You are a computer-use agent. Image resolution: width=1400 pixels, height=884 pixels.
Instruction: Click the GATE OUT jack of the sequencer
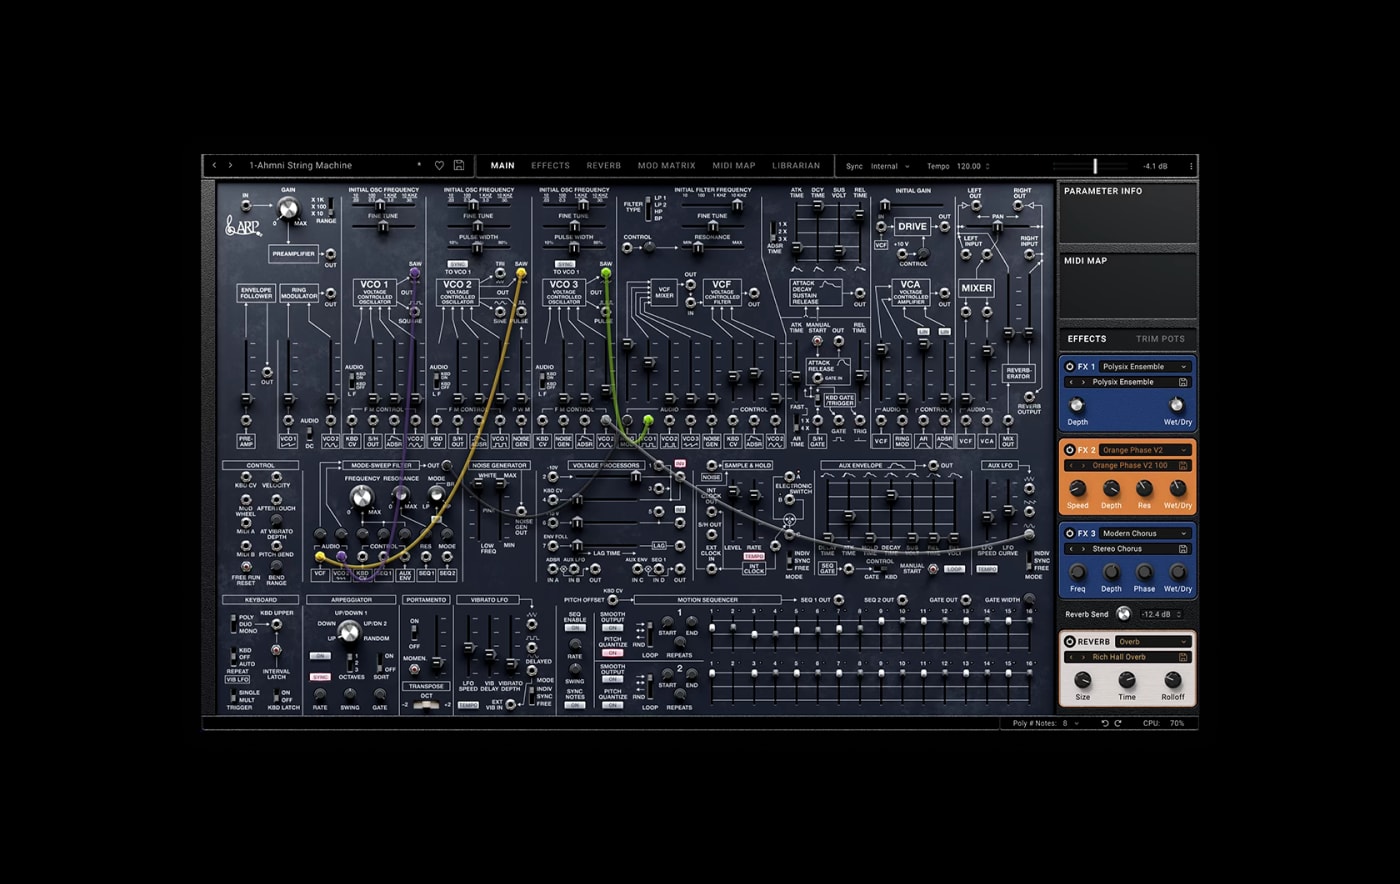point(965,600)
